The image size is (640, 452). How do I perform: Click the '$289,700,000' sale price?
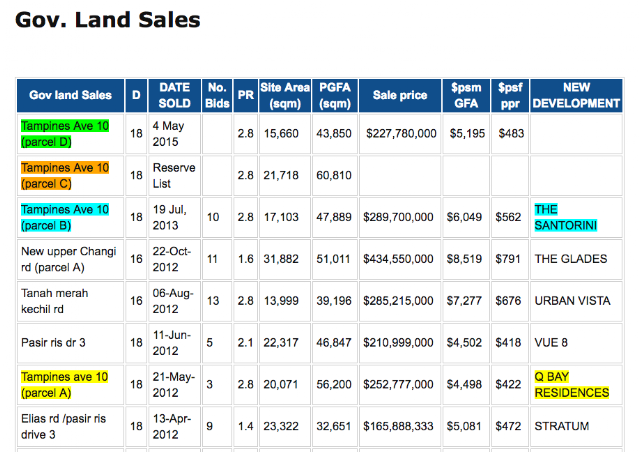pyautogui.click(x=398, y=217)
